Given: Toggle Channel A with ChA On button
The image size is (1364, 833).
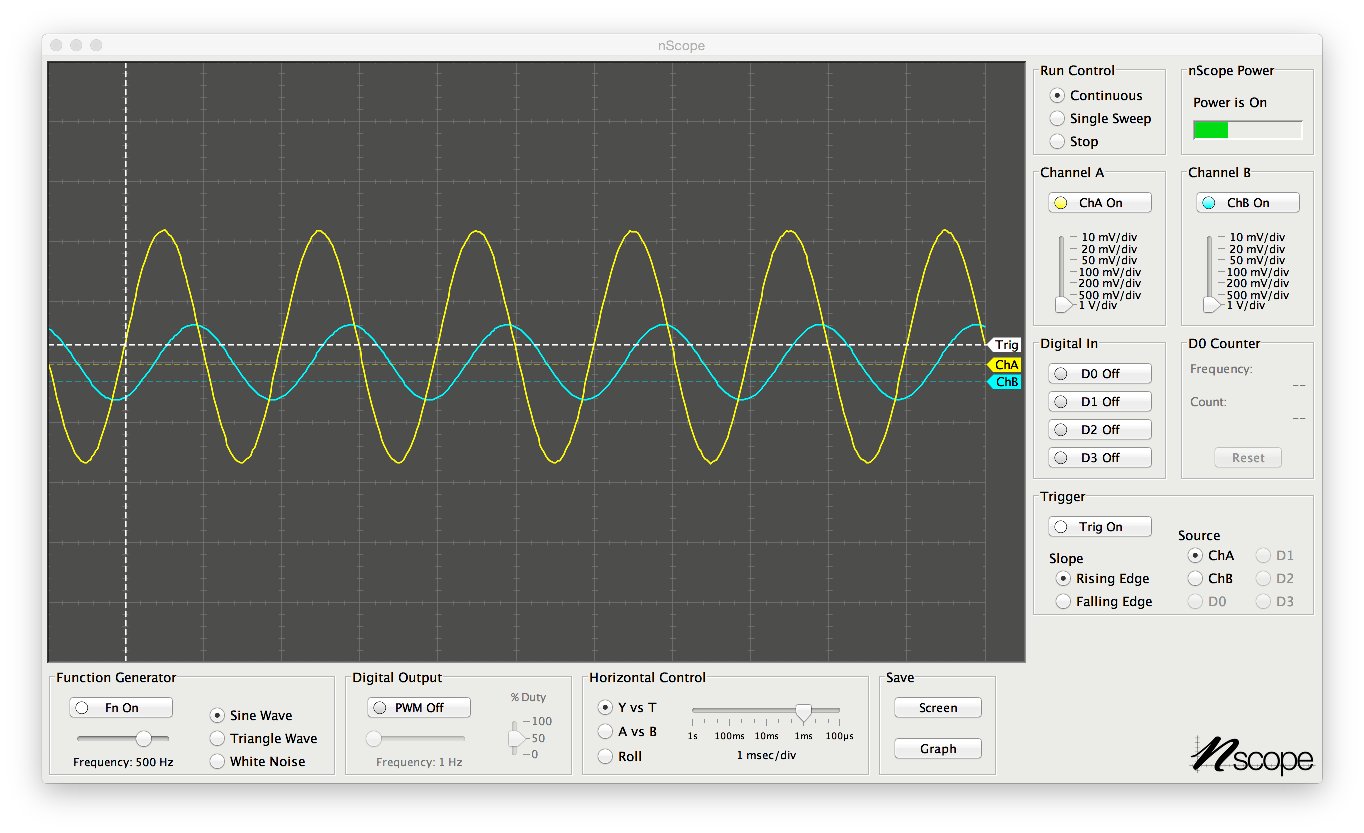Looking at the screenshot, I should pyautogui.click(x=1099, y=203).
